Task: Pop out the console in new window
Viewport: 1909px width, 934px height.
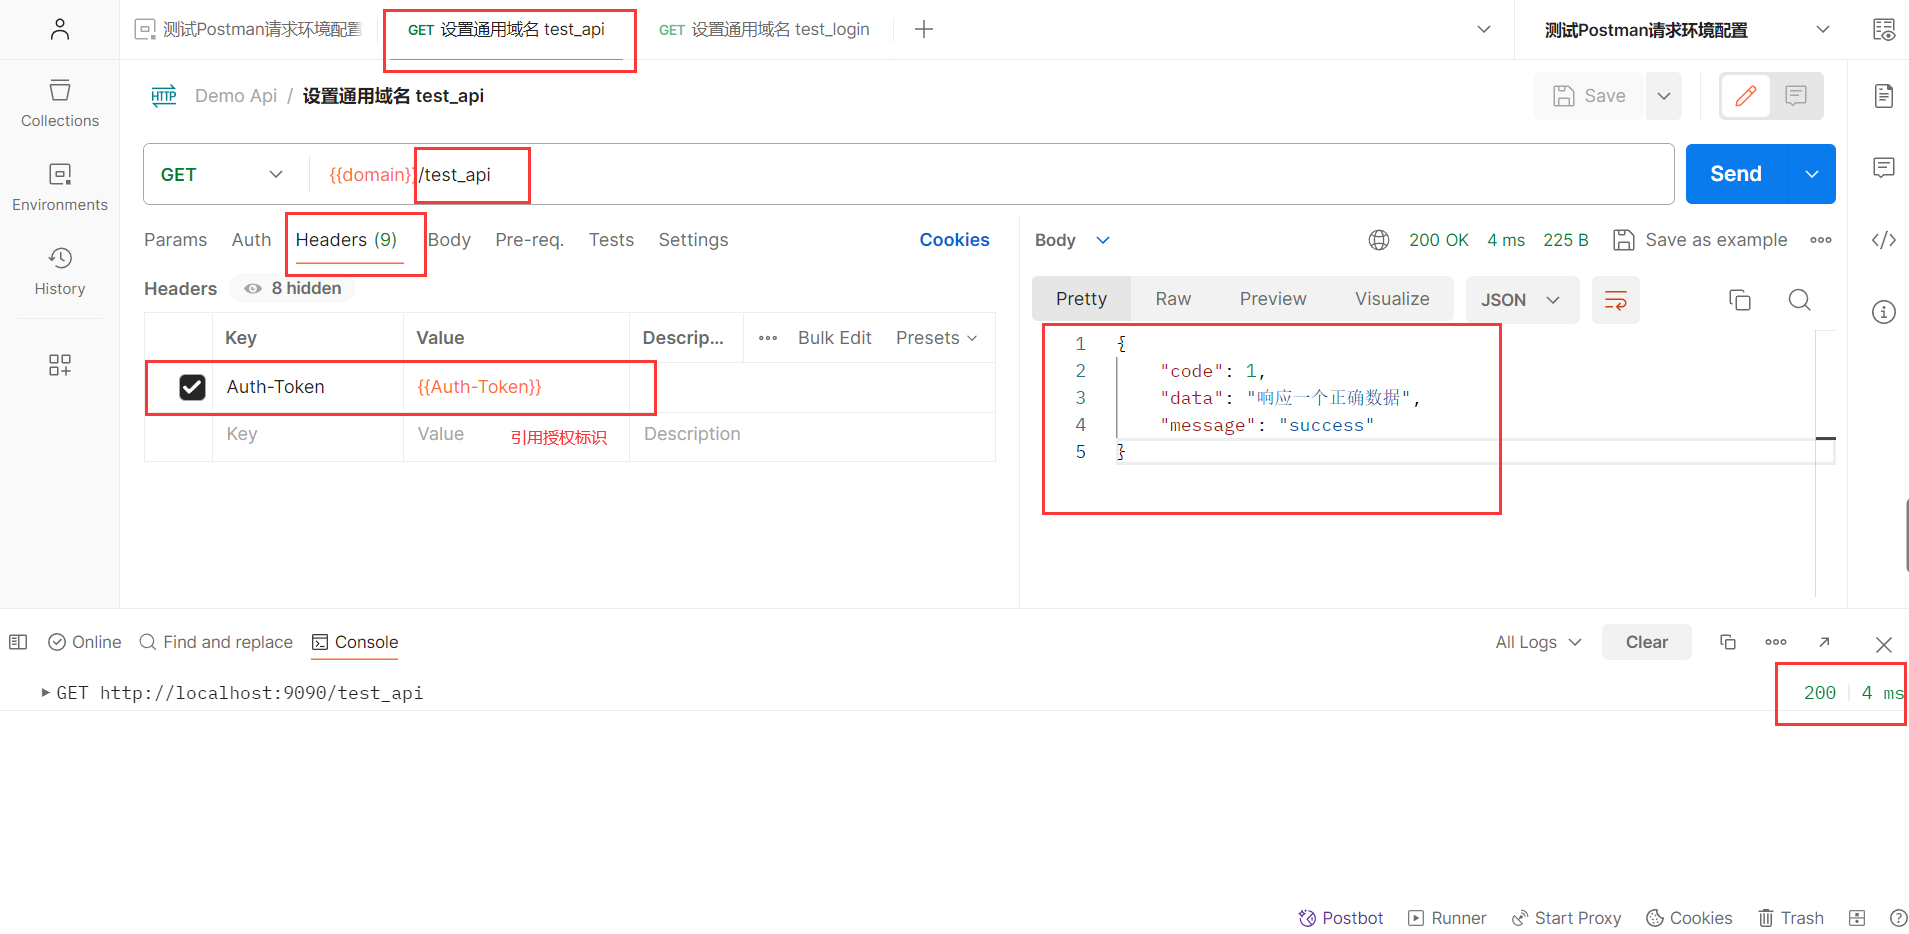Action: tap(1824, 642)
